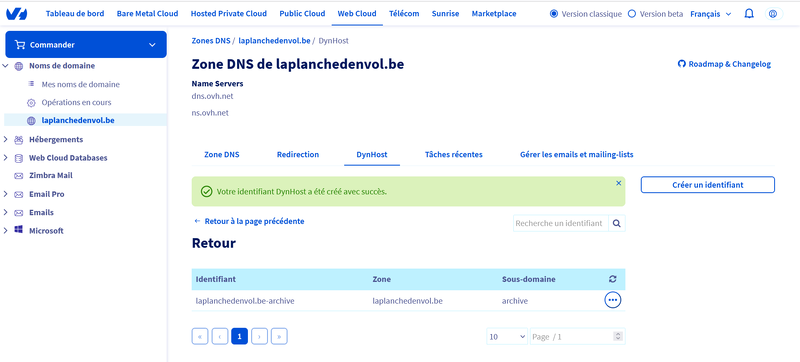
Task: Click the Zimbra Mail envelope icon
Action: [x=19, y=176]
